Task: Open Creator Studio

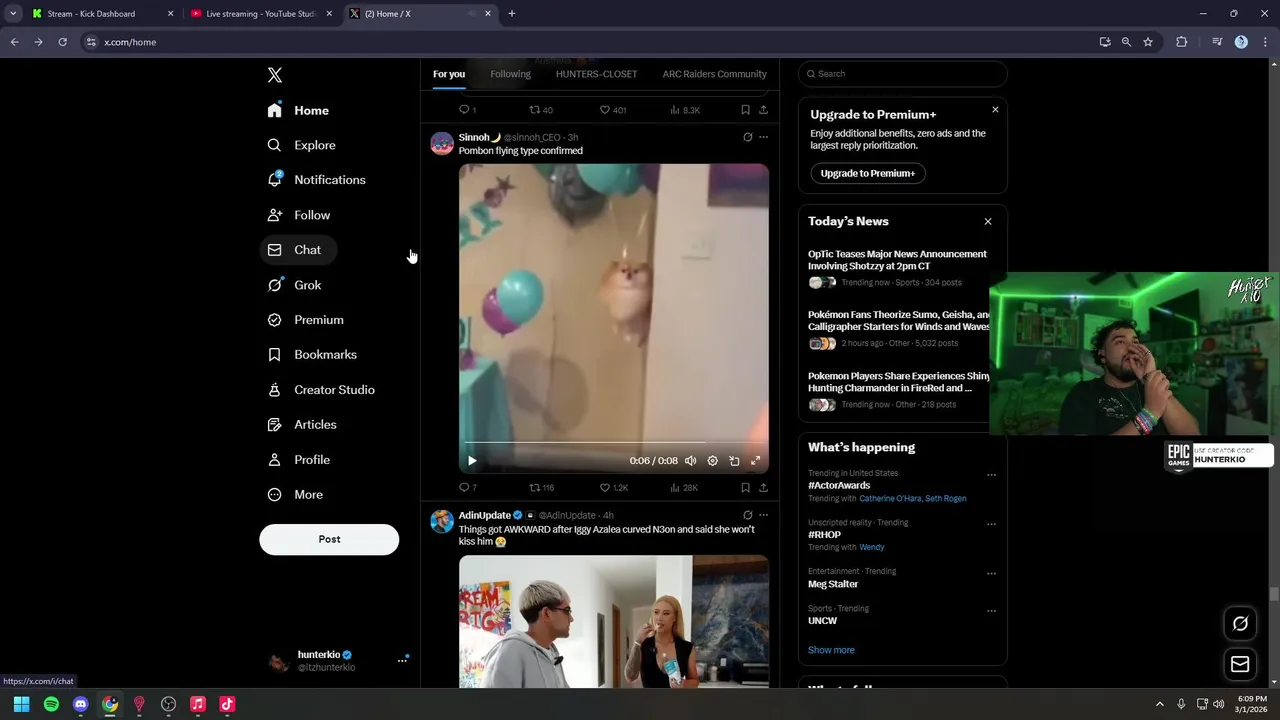Action: pyautogui.click(x=322, y=390)
